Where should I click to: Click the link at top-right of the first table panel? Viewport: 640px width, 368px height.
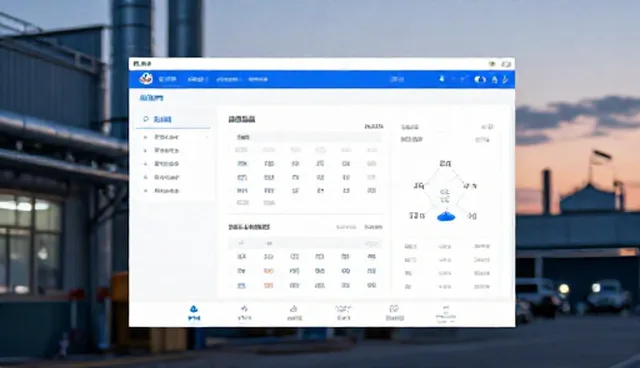373,126
